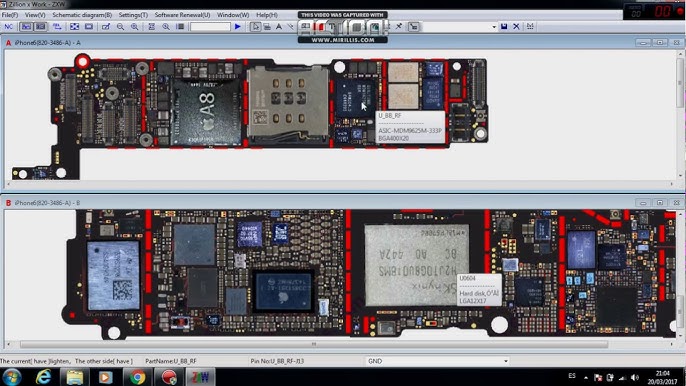686x386 pixels.
Task: Open the Window(W) menu
Action: 233,15
